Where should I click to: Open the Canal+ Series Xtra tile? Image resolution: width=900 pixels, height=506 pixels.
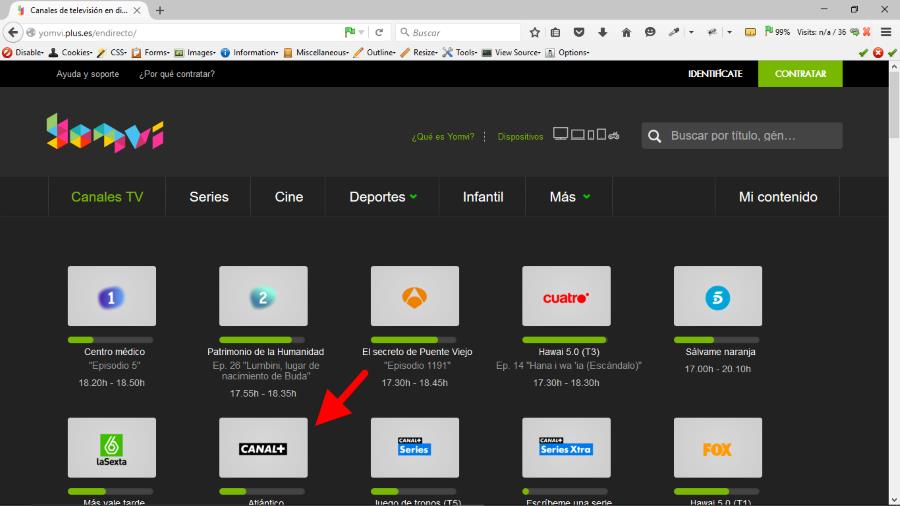pyautogui.click(x=567, y=447)
